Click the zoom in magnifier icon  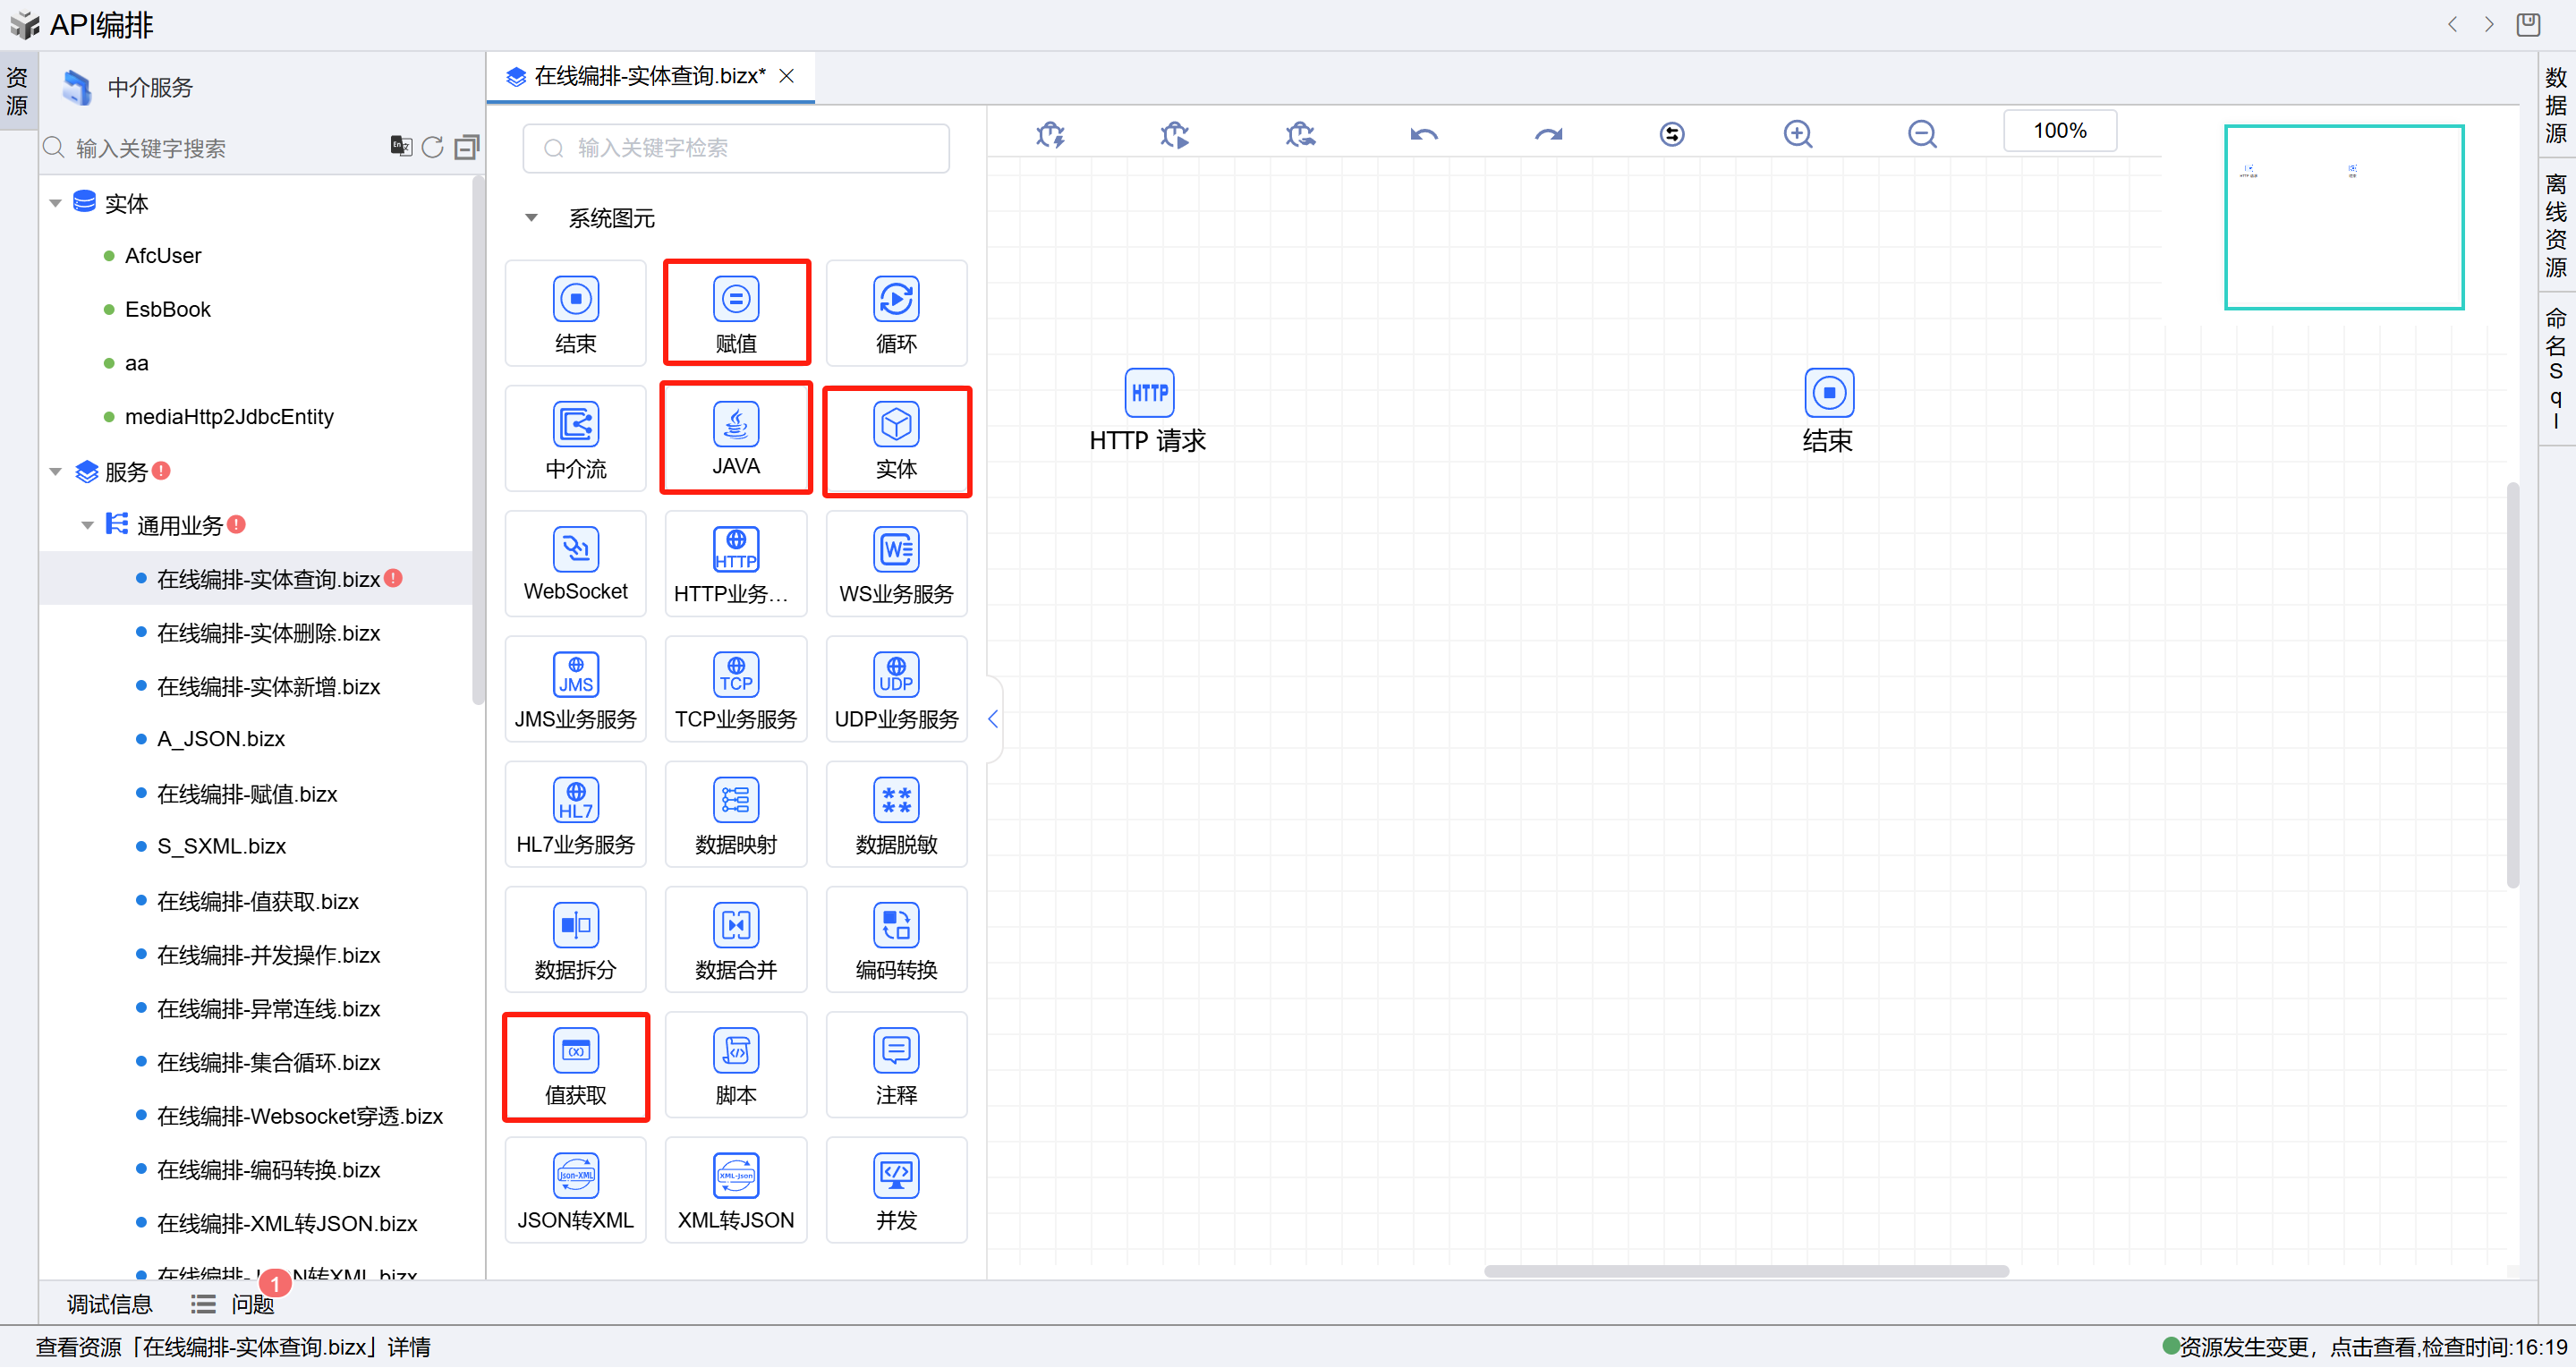[x=1797, y=134]
